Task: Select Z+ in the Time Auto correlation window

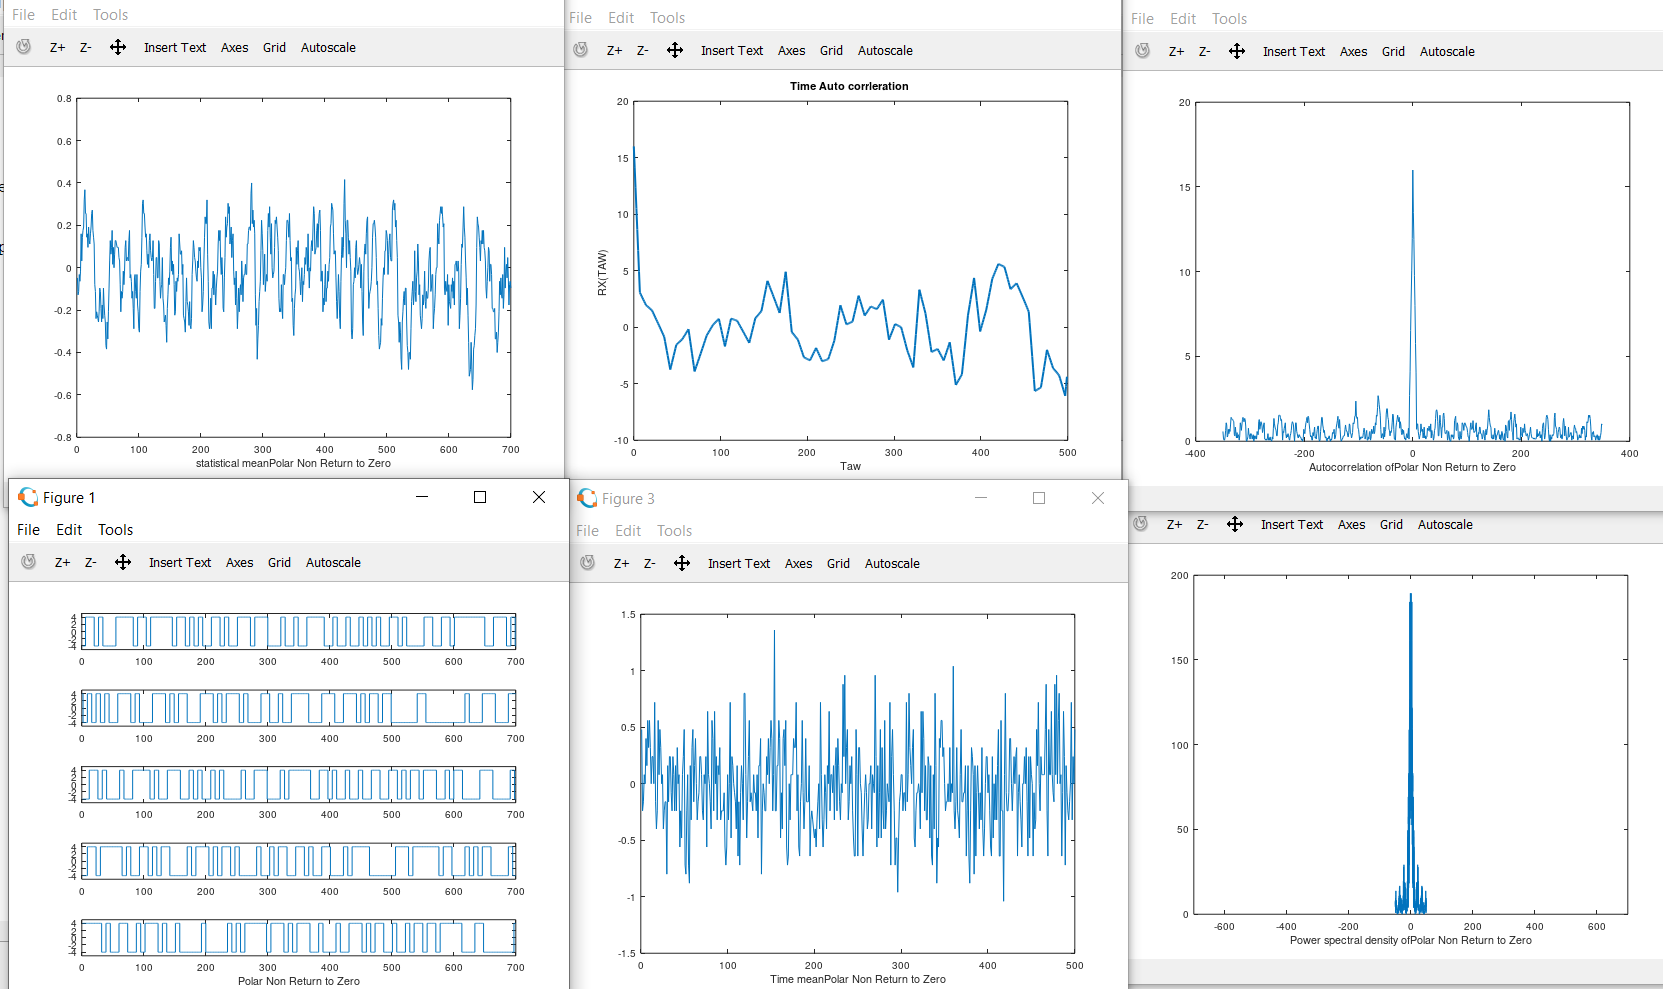Action: pos(614,50)
